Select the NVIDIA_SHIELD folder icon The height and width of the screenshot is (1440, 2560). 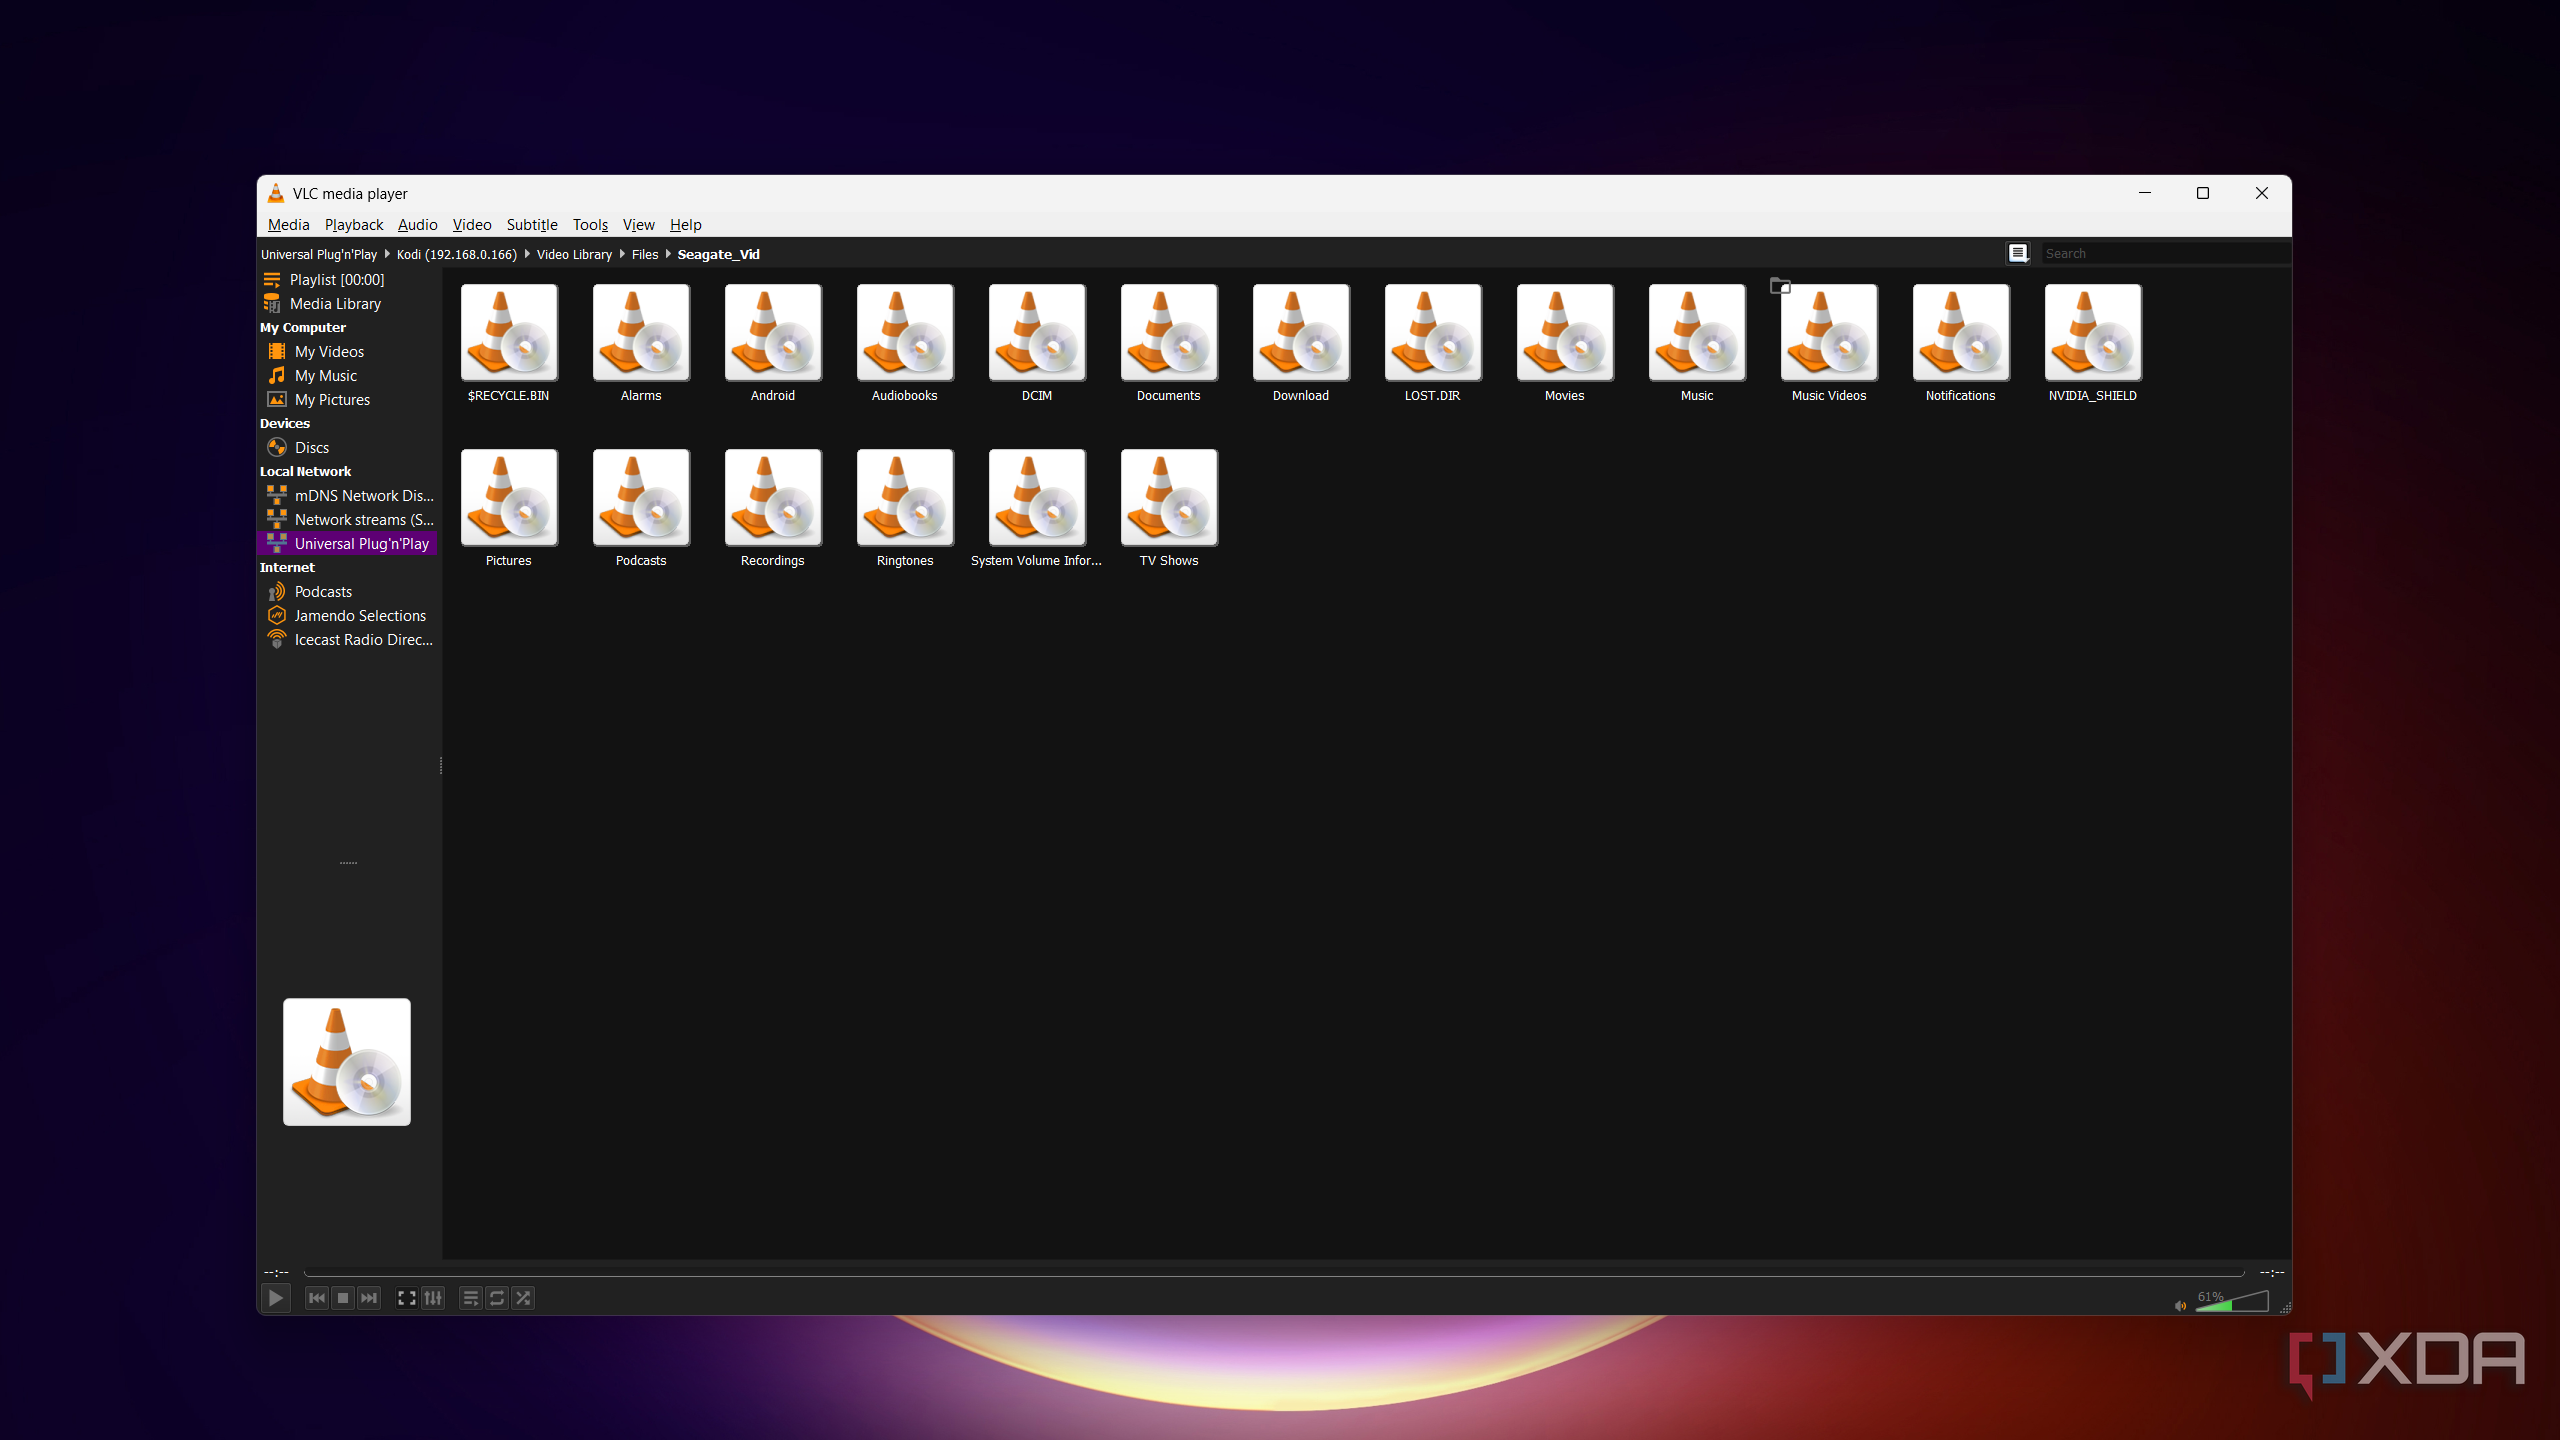pos(2093,333)
